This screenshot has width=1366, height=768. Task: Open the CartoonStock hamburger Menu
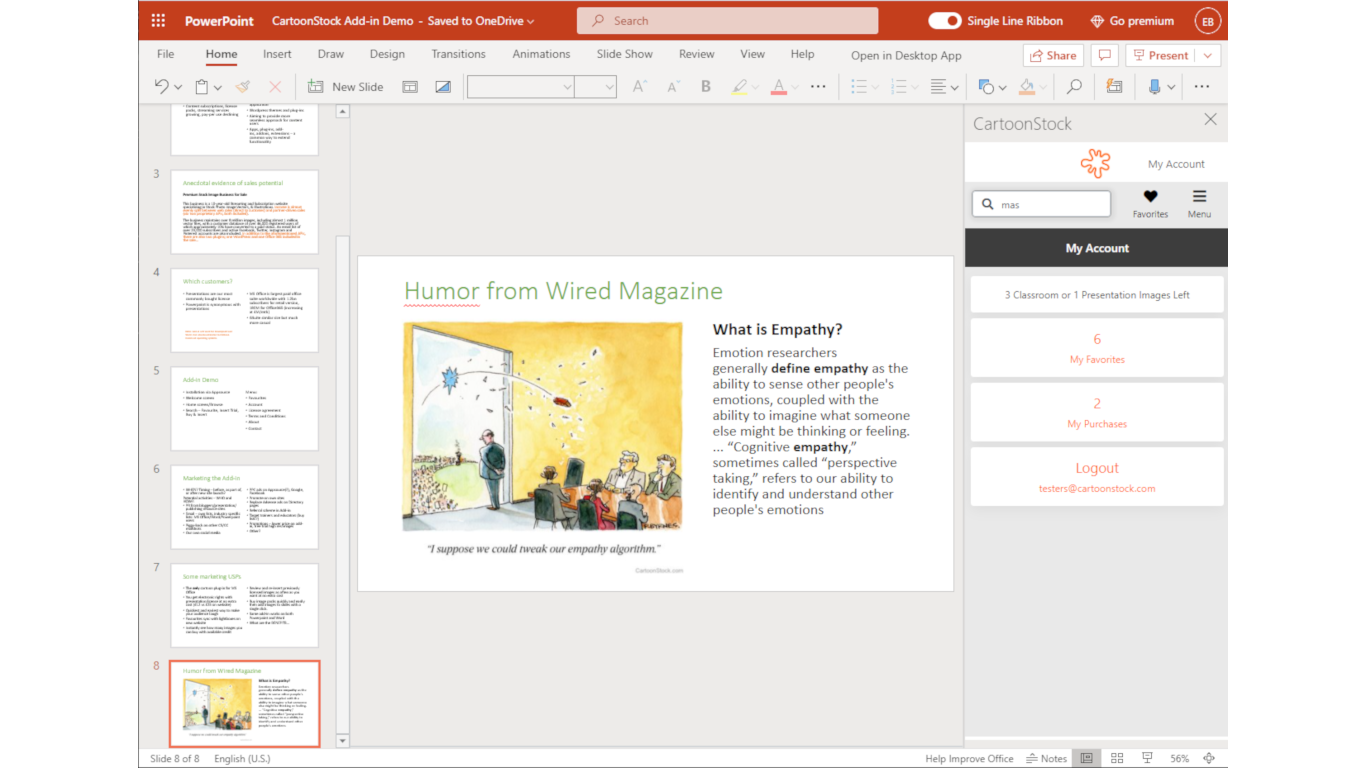[x=1199, y=197]
